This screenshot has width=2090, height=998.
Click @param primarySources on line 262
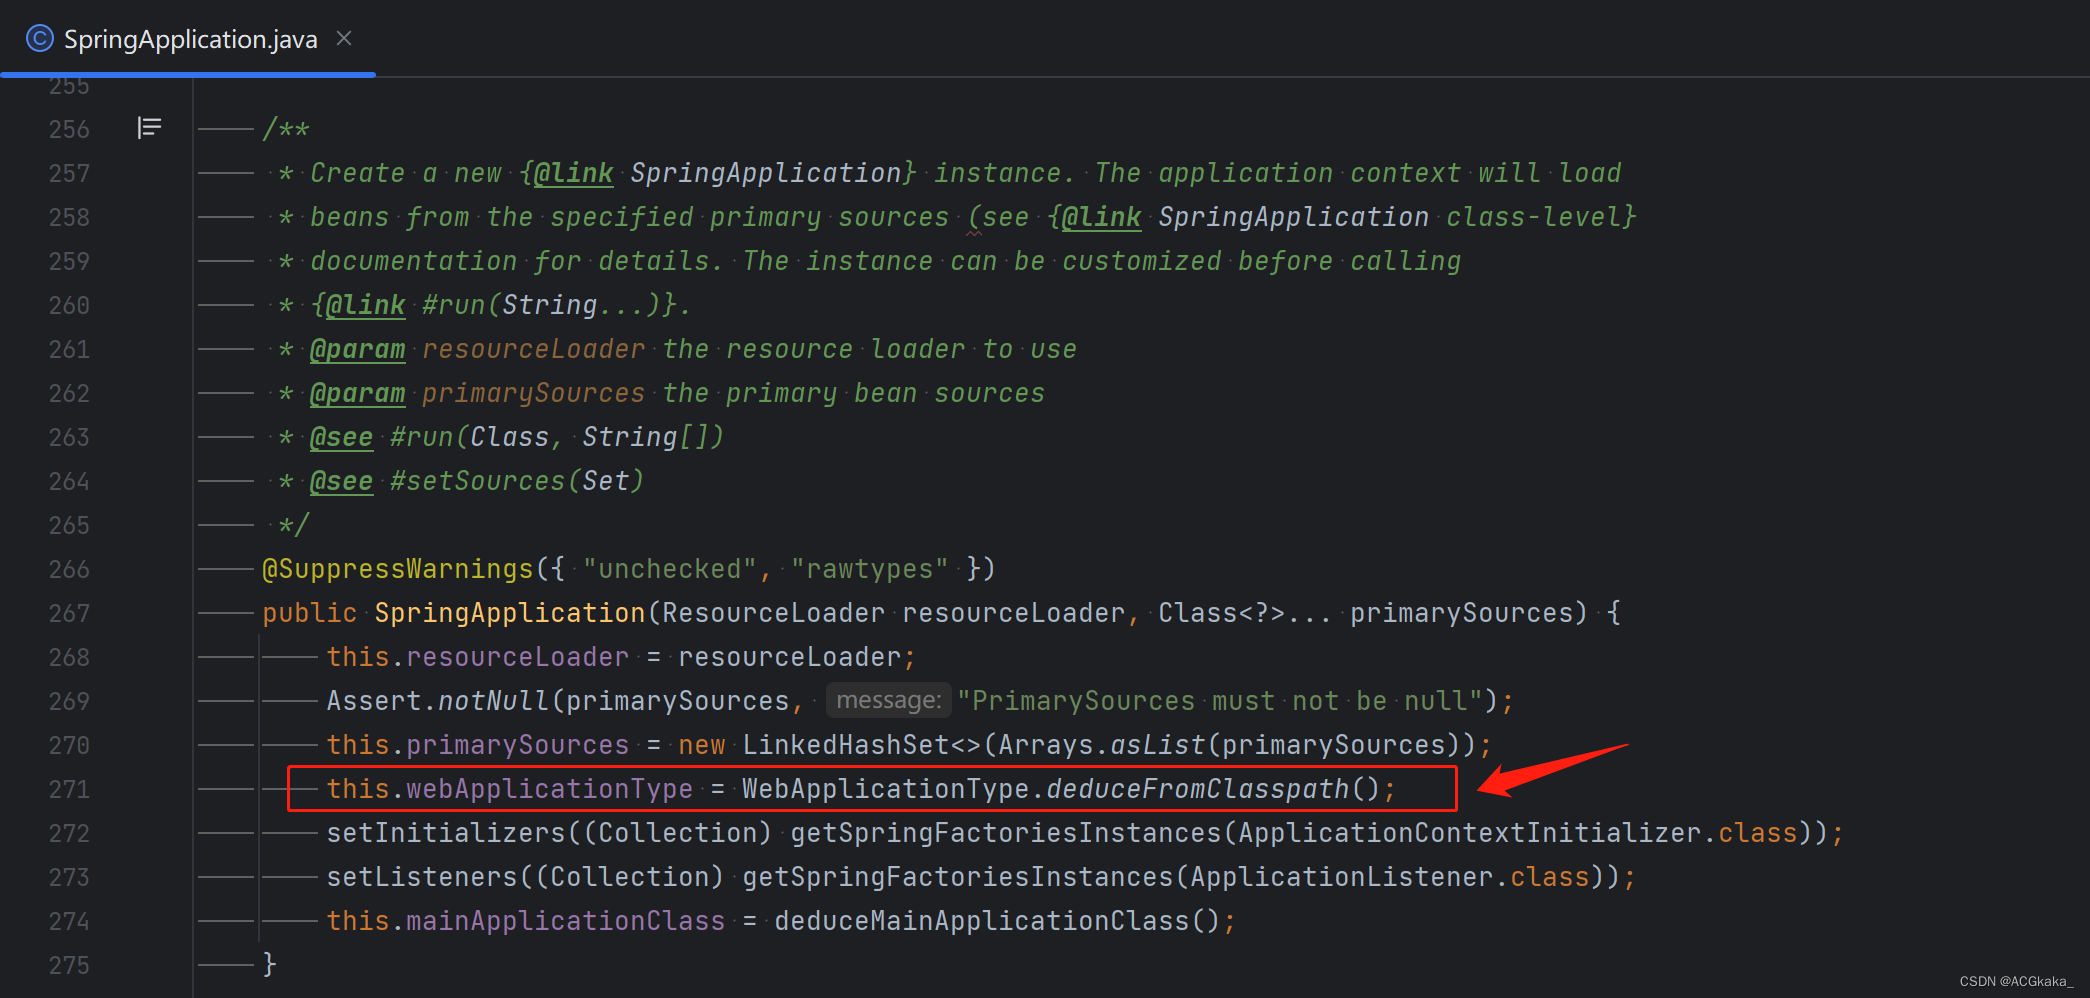point(477,393)
